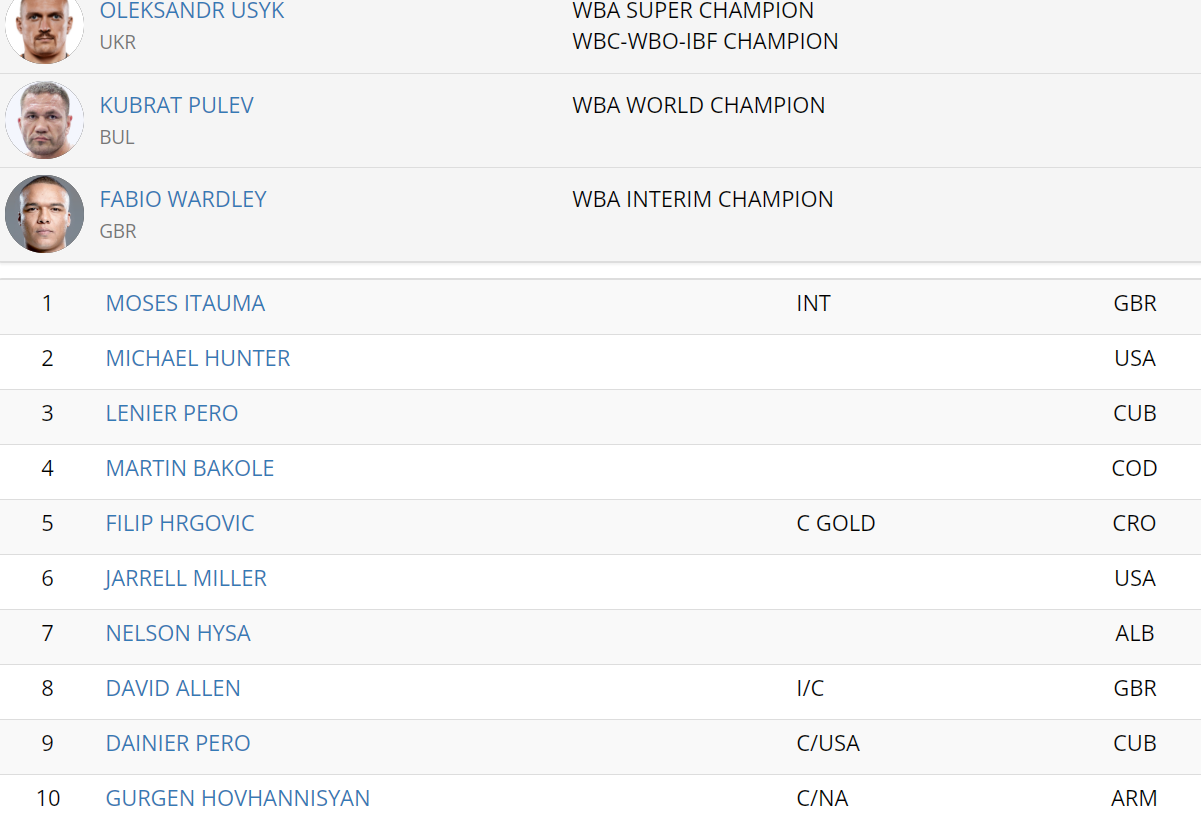Open Oleksandr Usyk's profile link

[192, 12]
